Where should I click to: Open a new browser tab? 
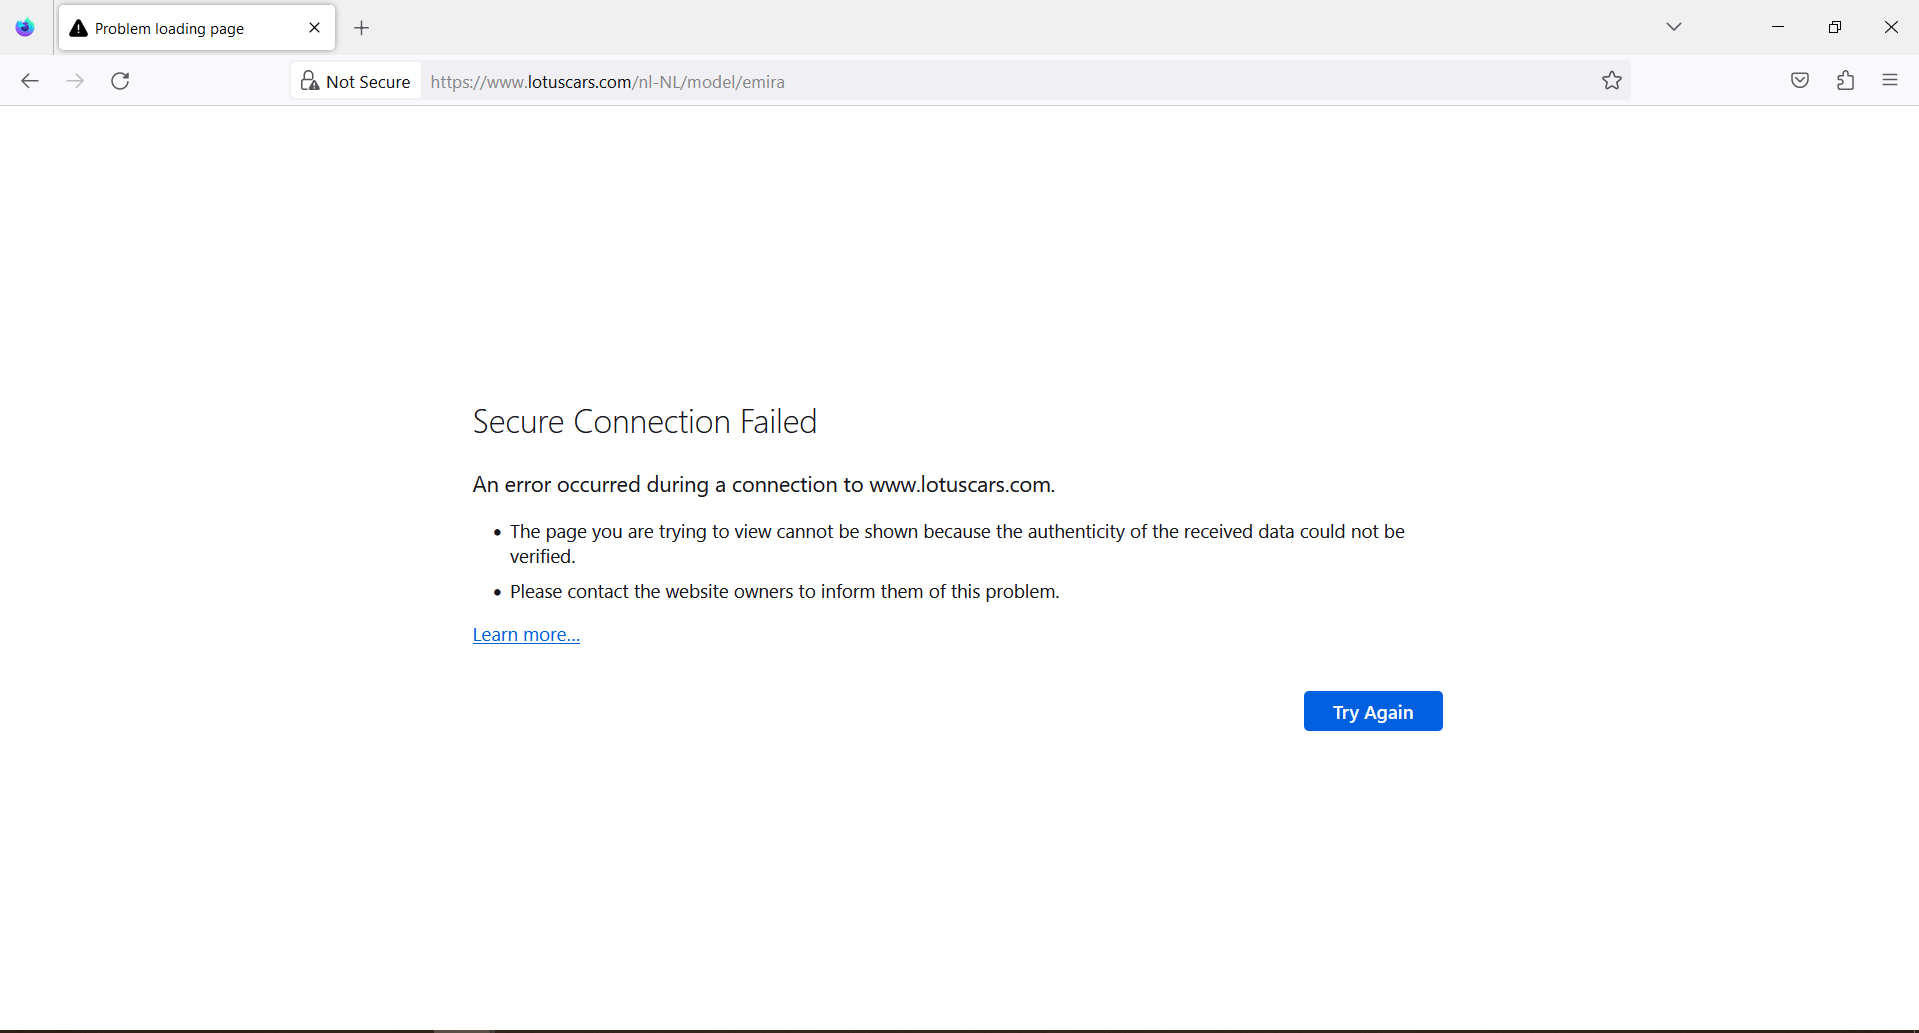point(361,28)
